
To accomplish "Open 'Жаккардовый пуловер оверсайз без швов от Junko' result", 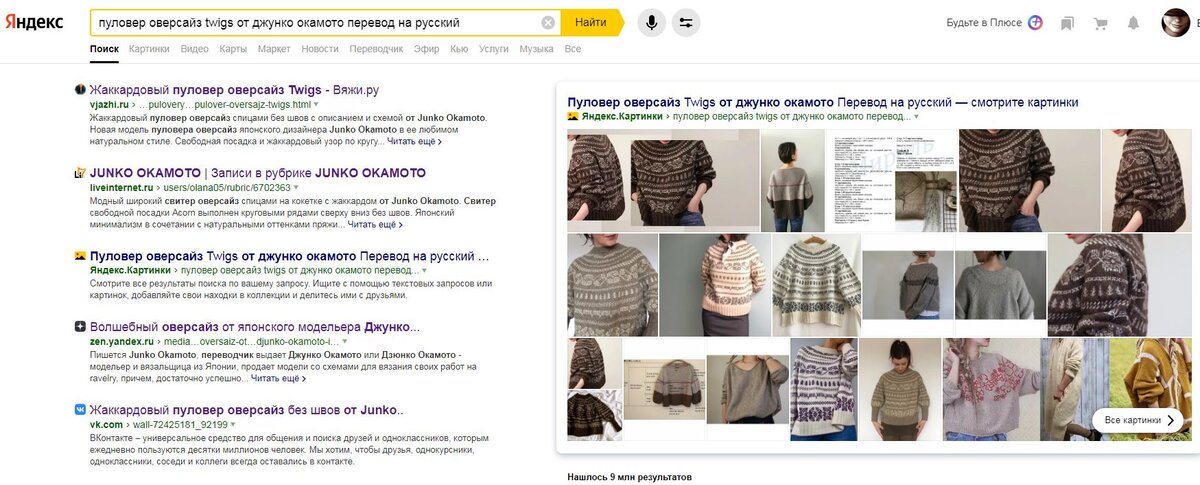I will coord(247,409).
